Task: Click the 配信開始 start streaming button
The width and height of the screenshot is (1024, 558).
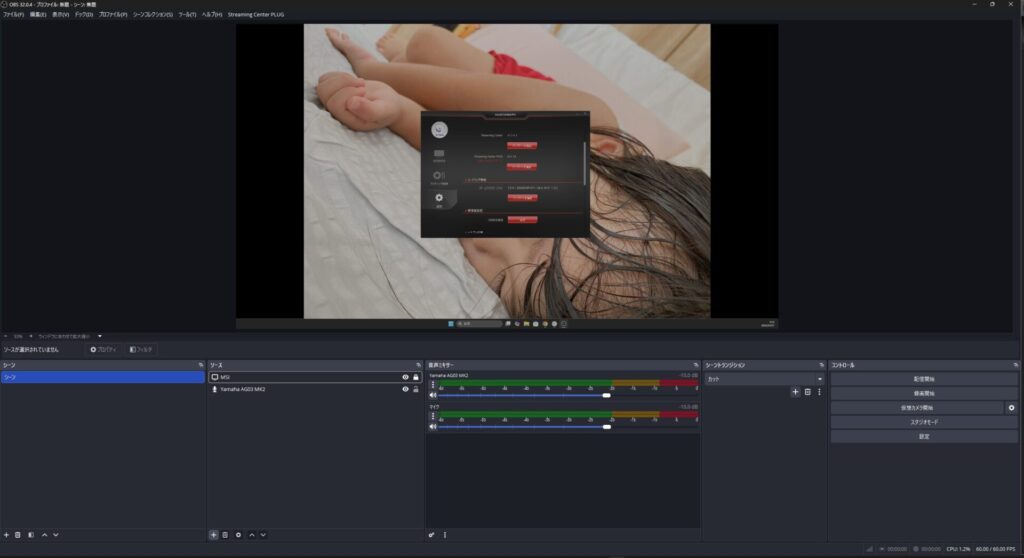Action: (924, 379)
